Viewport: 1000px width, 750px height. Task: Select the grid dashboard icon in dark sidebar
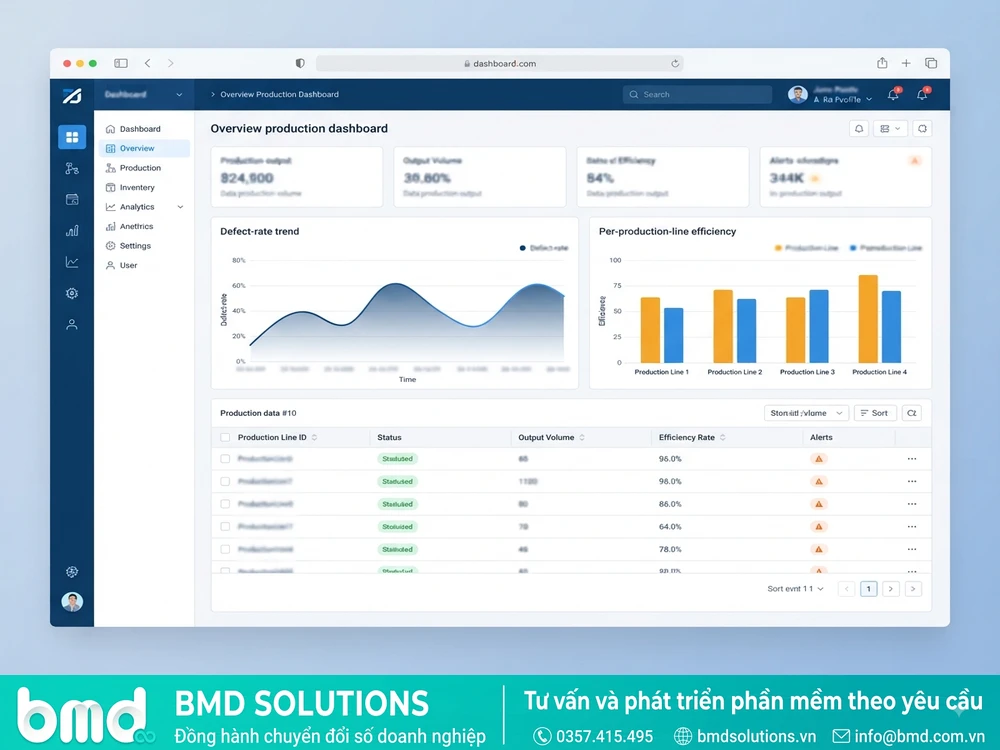click(72, 137)
